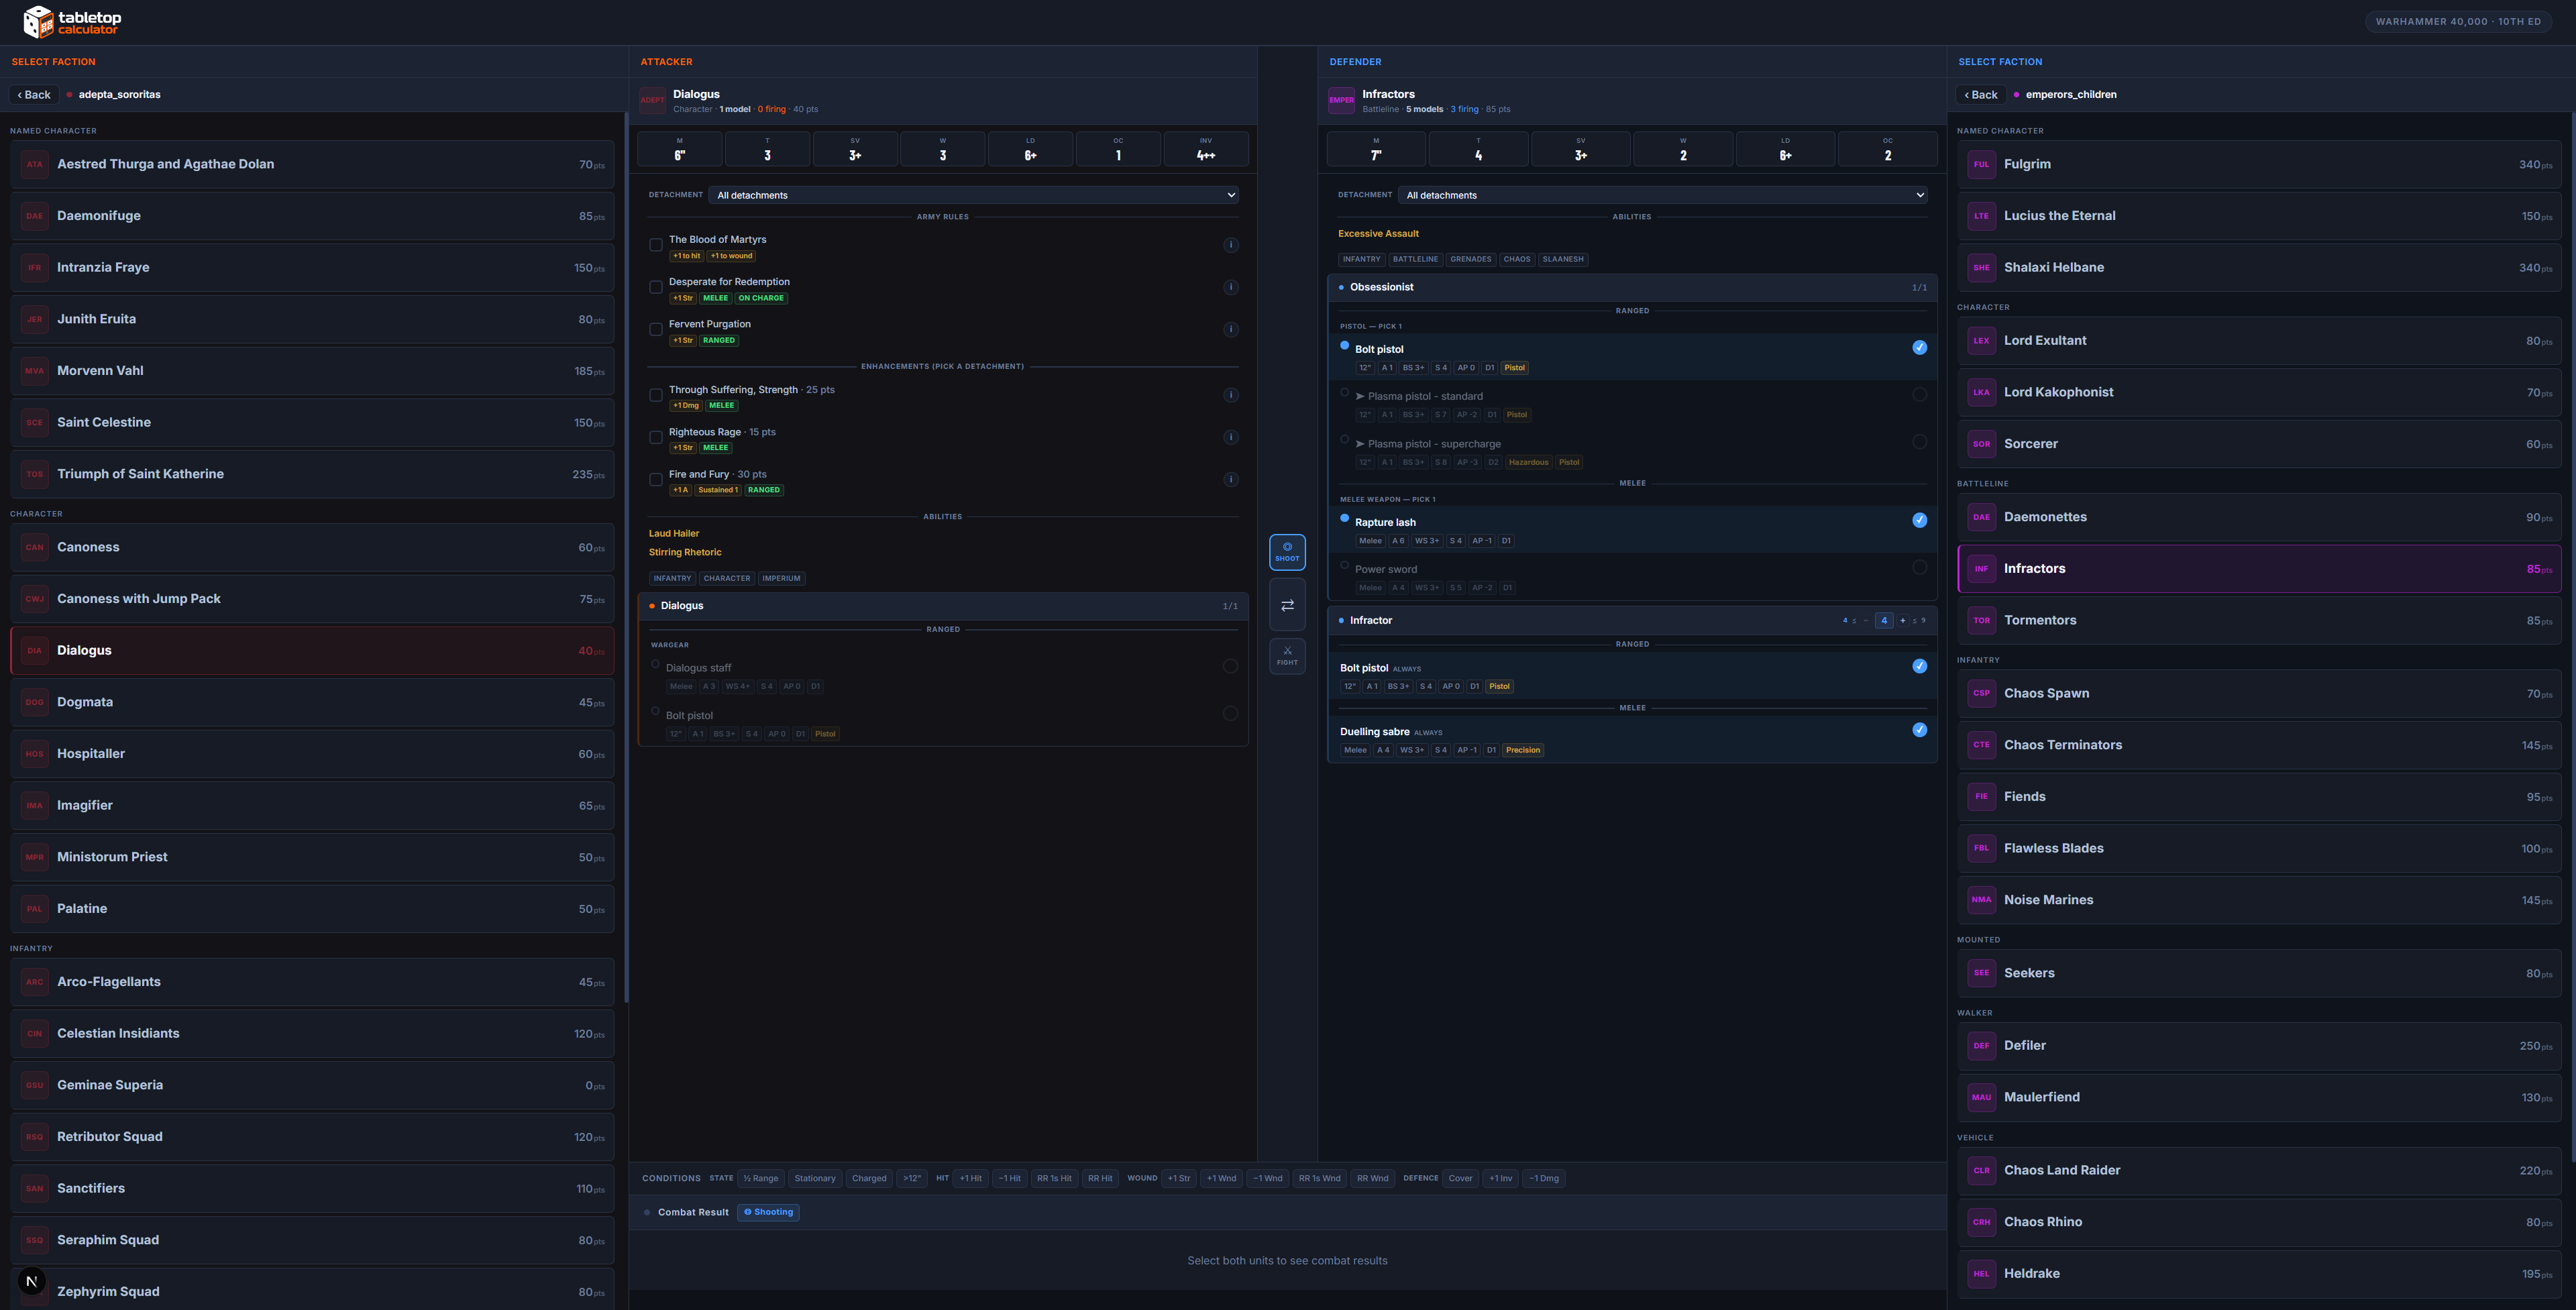The width and height of the screenshot is (2576, 1310).
Task: Click the CSP badge icon for Chaos Spawn
Action: [1981, 693]
